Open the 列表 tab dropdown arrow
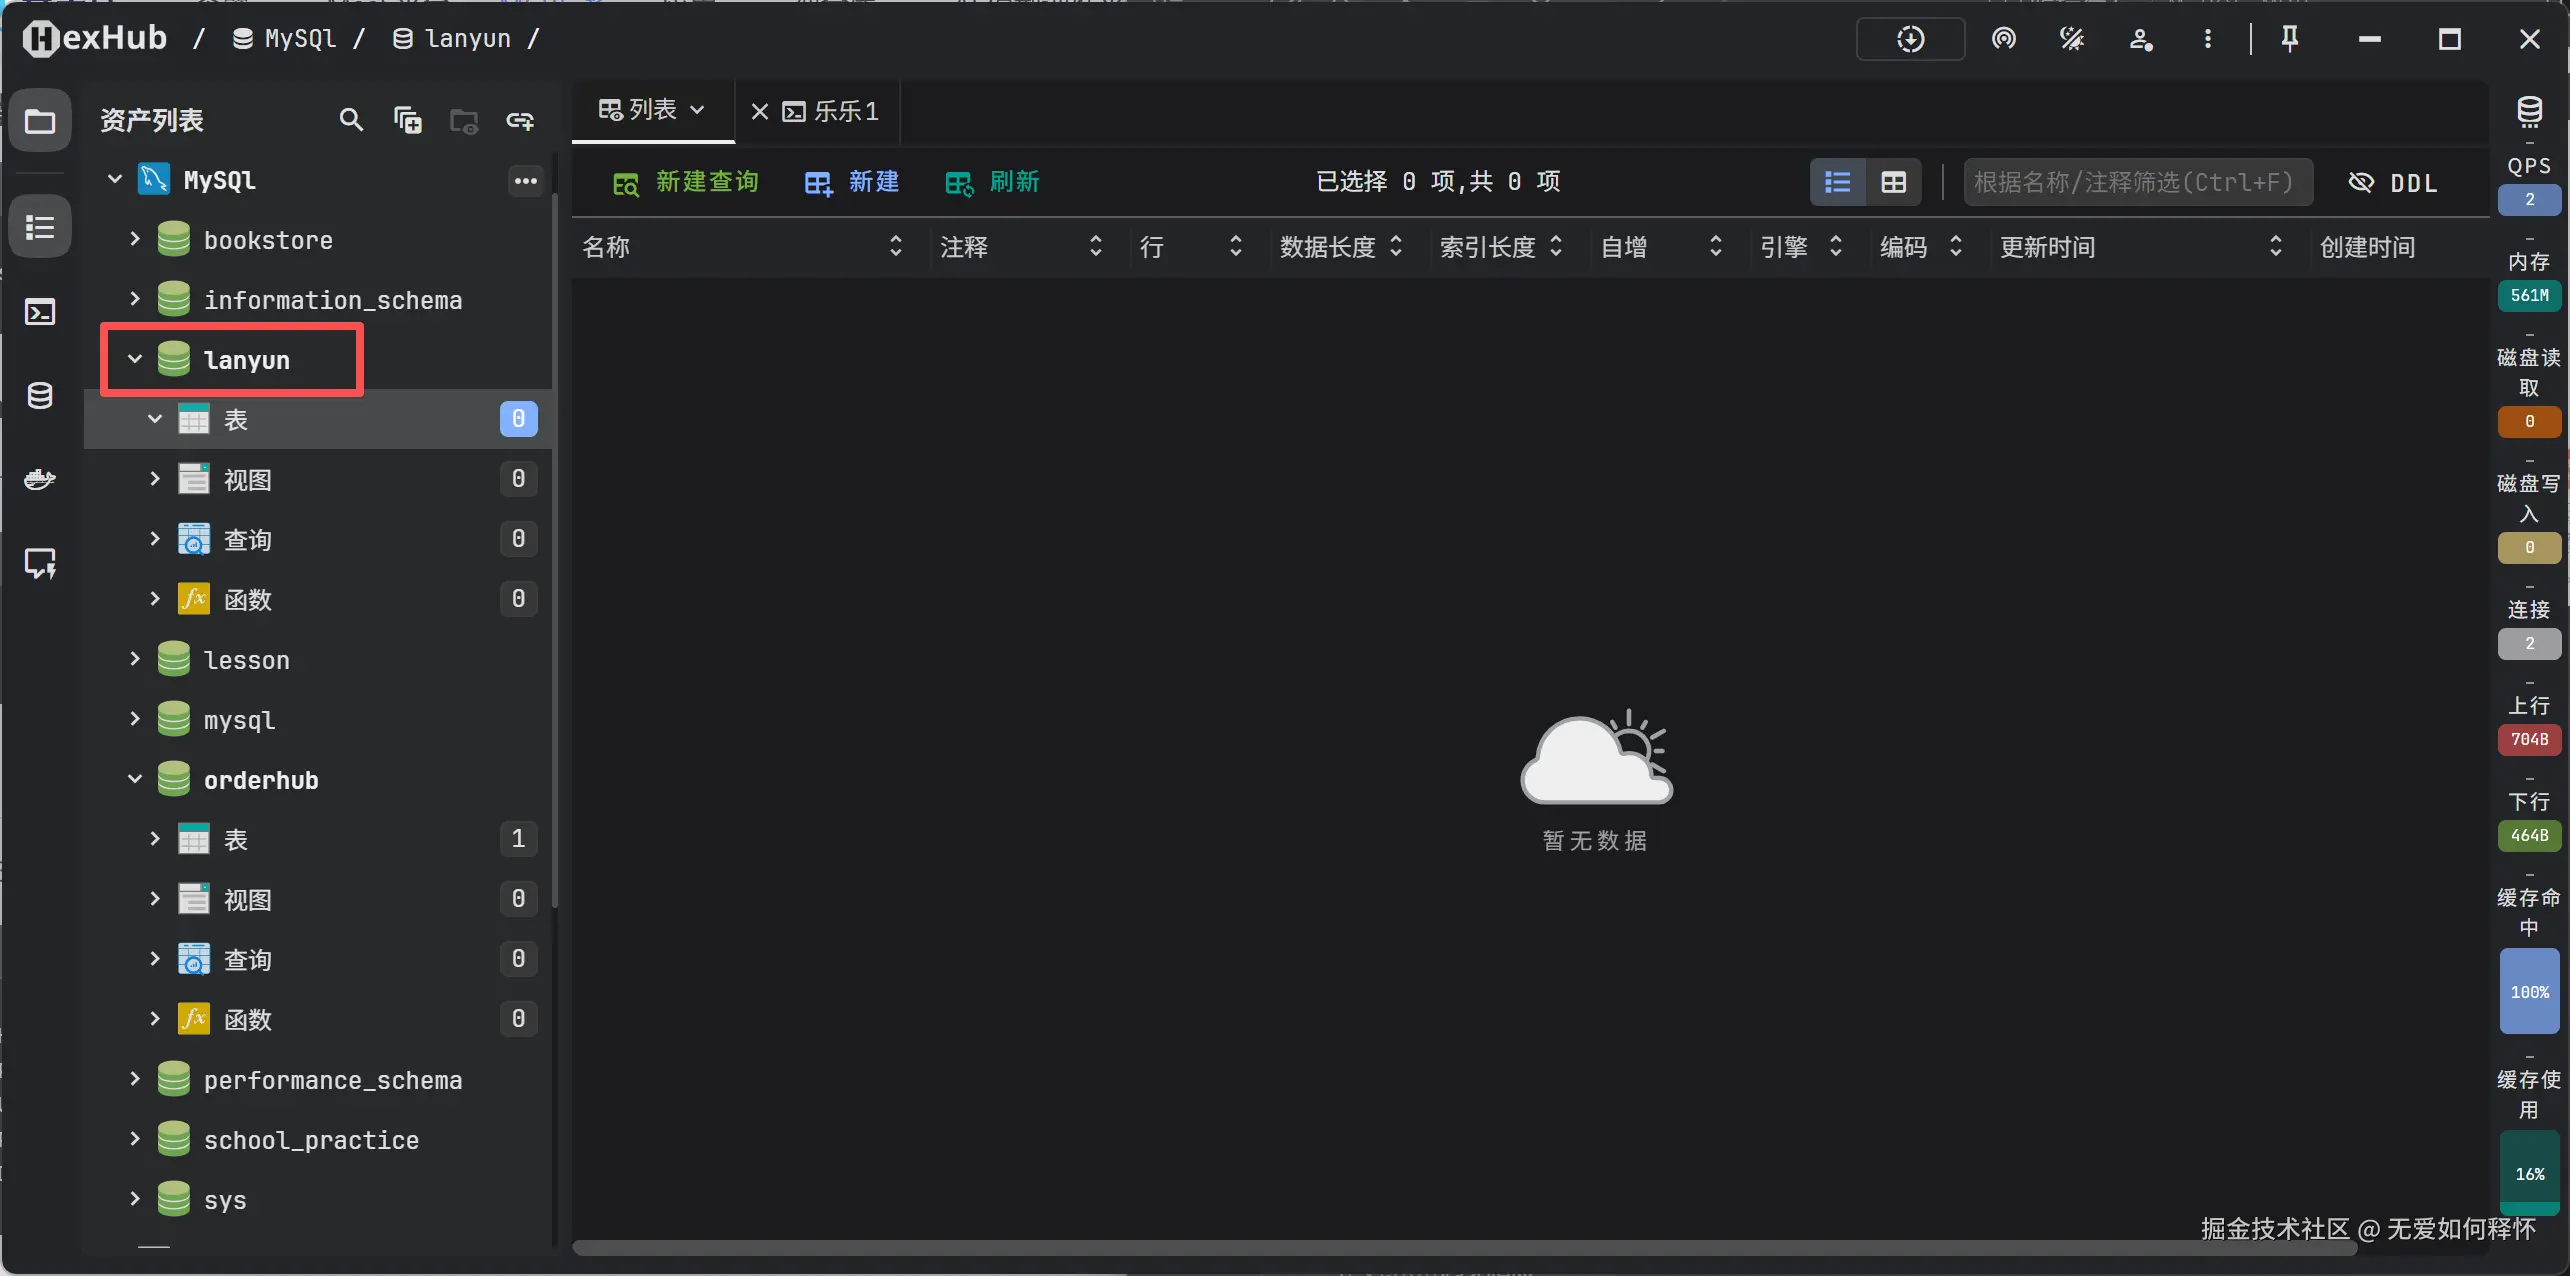The width and height of the screenshot is (2570, 1276). [x=698, y=110]
